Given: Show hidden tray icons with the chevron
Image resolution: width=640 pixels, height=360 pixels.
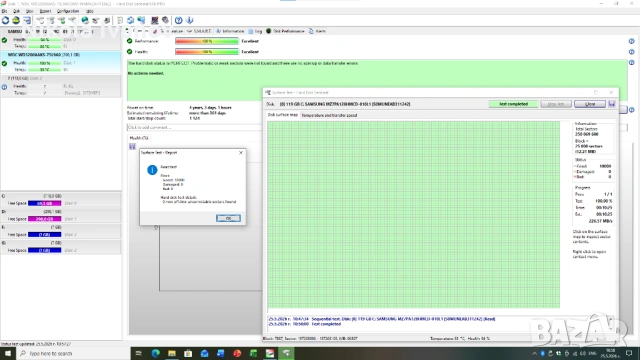Looking at the screenshot, I should 534,353.
